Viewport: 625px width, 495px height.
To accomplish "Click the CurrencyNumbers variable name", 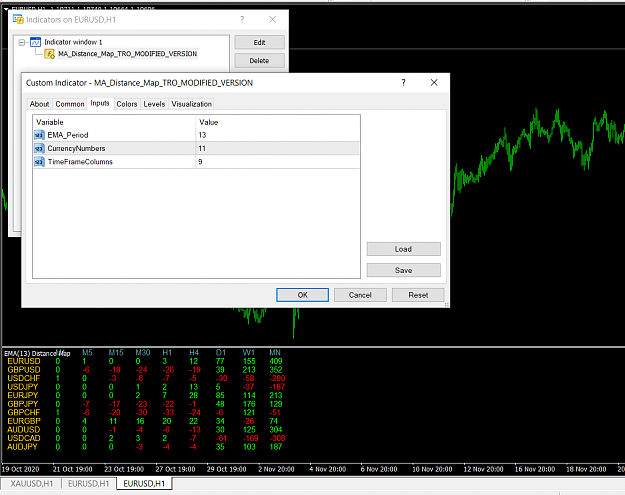I will pyautogui.click(x=76, y=149).
